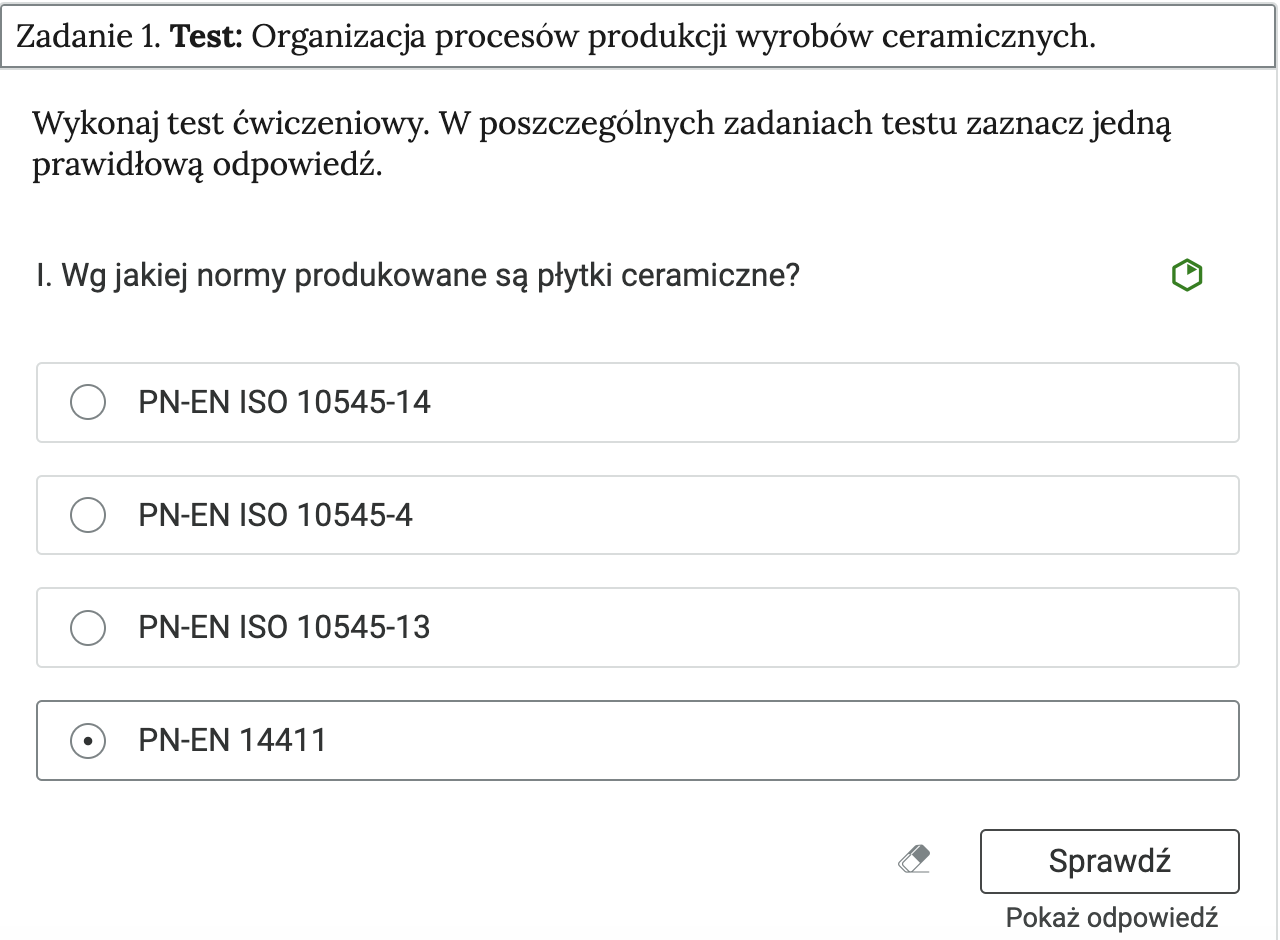
Task: Reveal the solution via Pokaż odpowiedź
Action: 1110,914
